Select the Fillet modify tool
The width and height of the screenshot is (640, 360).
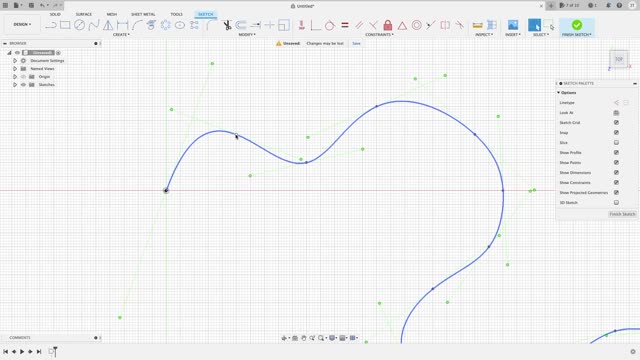210,25
